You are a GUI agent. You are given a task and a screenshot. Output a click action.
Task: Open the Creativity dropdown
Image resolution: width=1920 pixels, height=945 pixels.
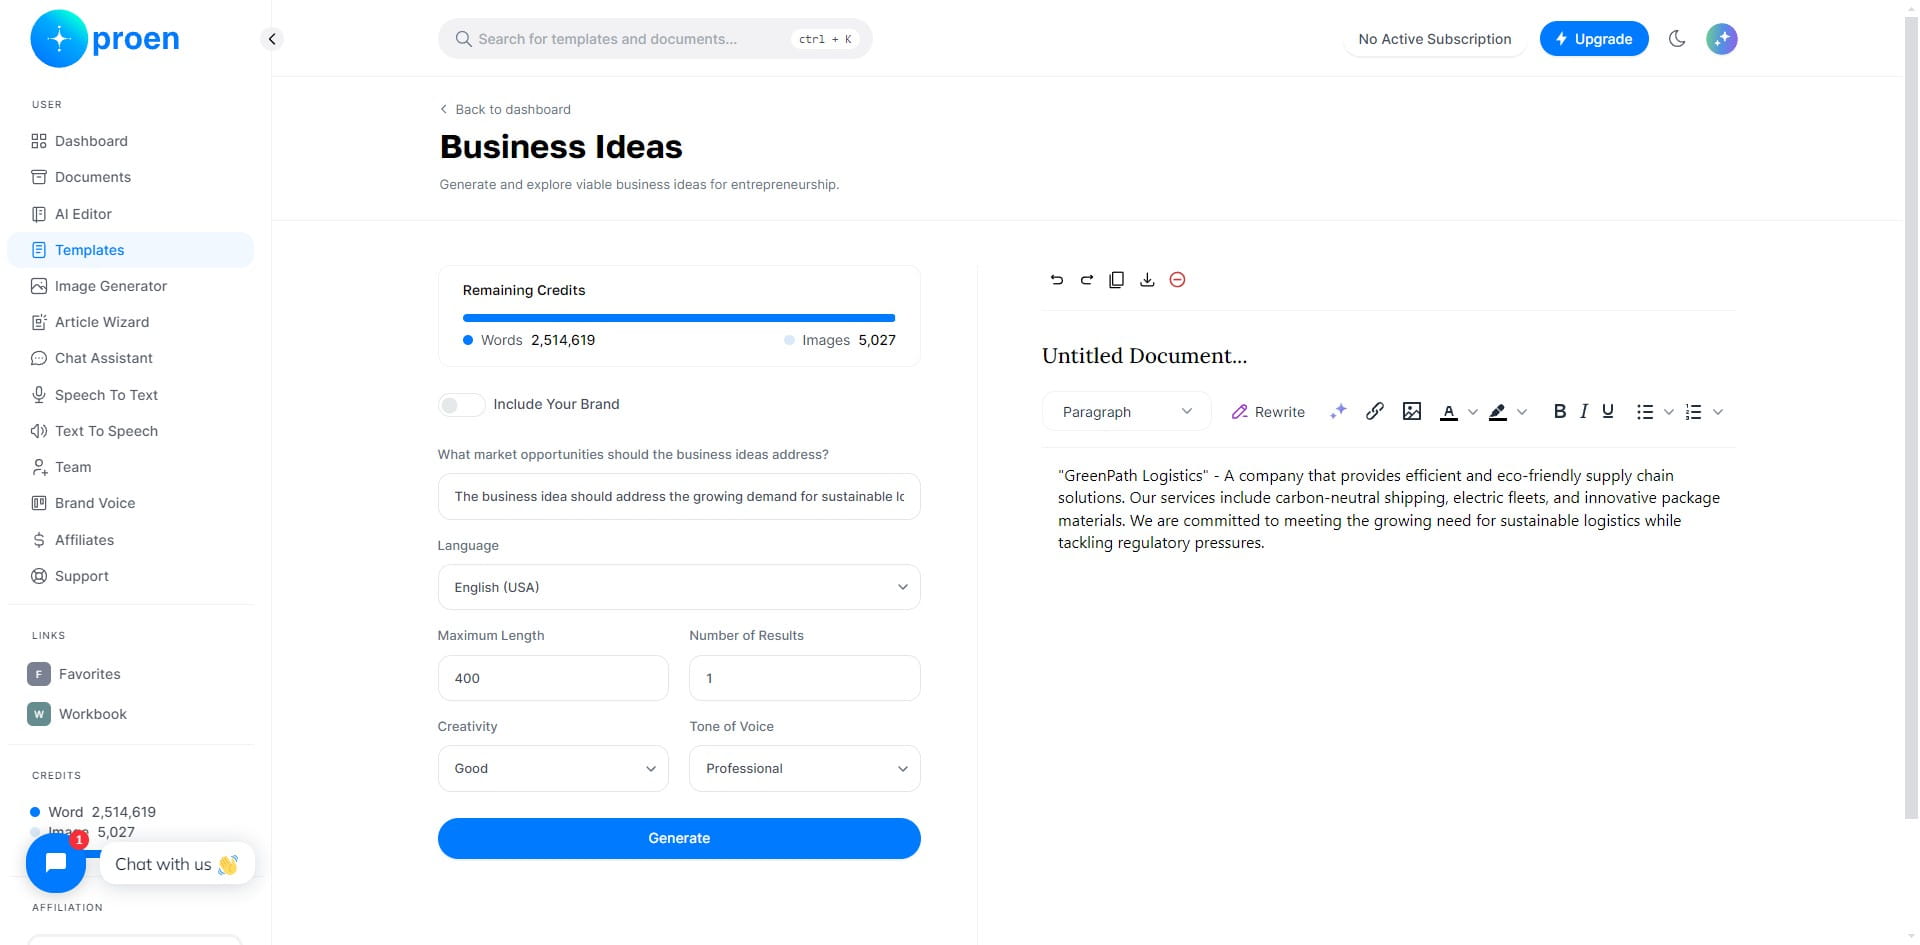tap(553, 768)
